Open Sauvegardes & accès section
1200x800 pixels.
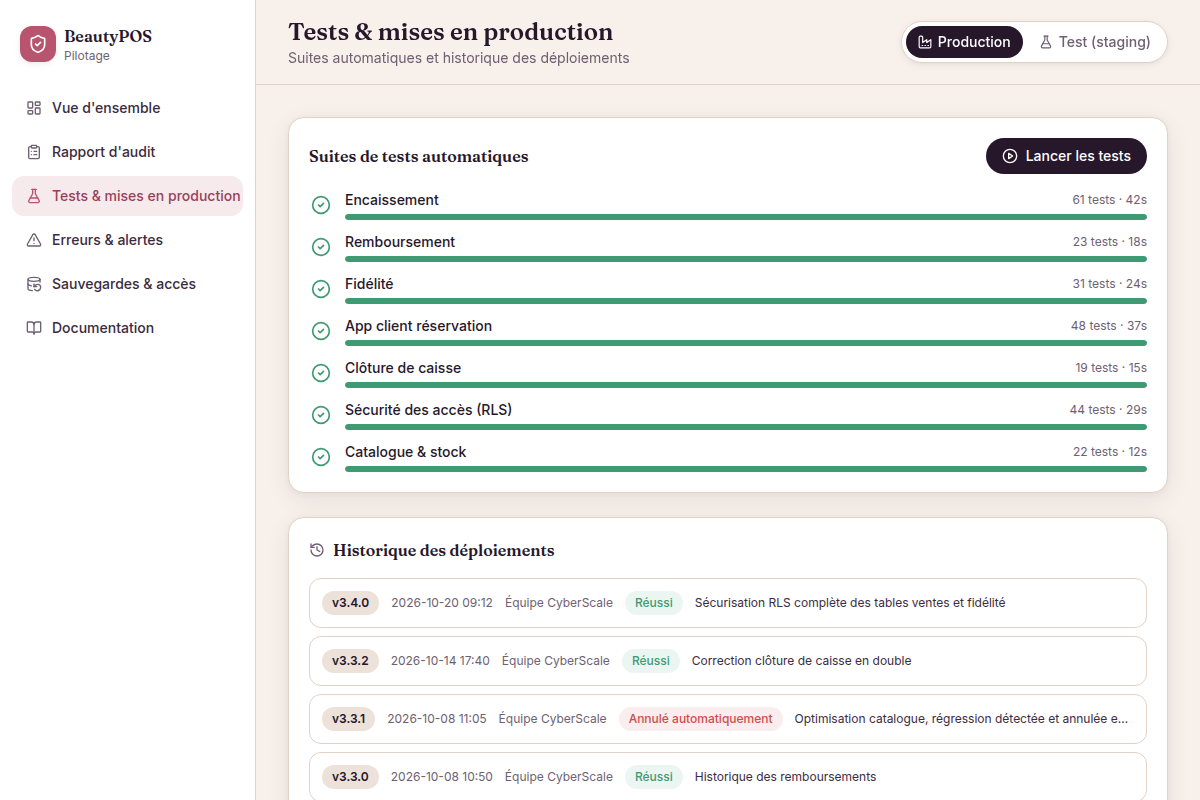tap(127, 284)
